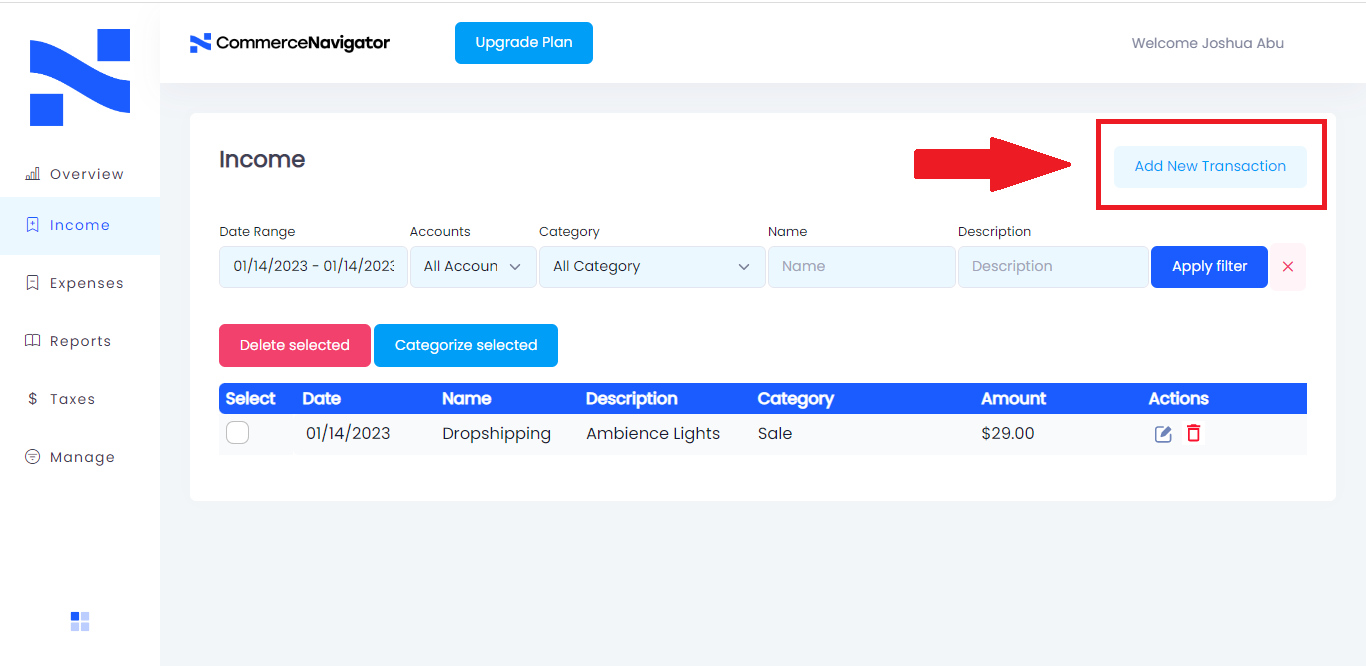This screenshot has height=666, width=1366.
Task: Open the Date Range picker
Action: (x=313, y=267)
